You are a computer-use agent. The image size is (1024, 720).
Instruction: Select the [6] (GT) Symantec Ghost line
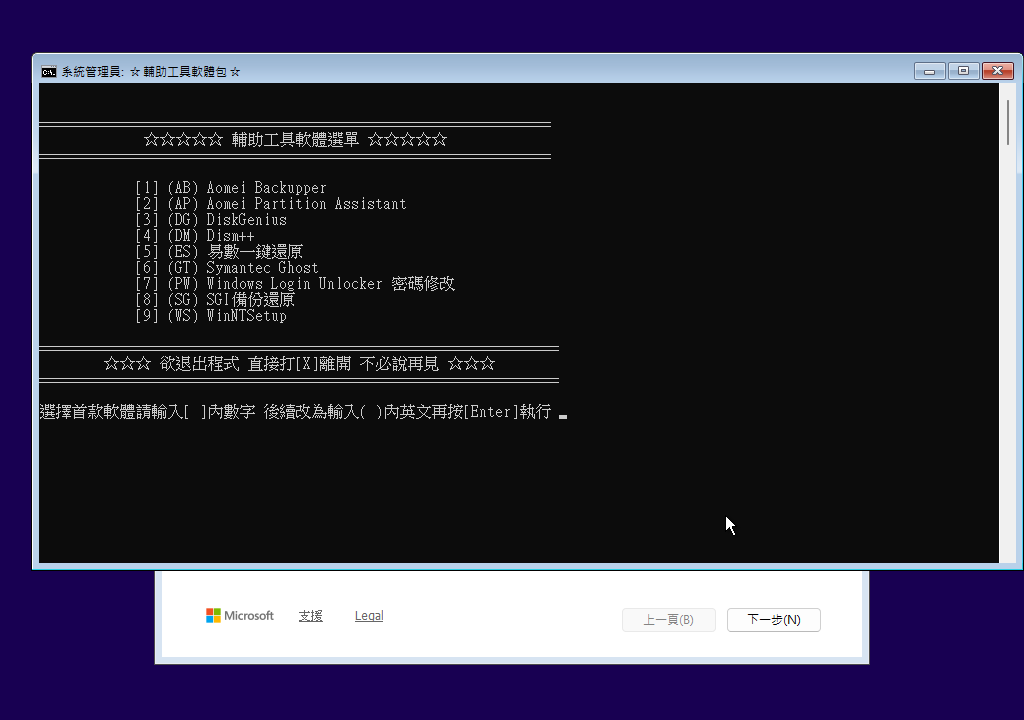point(227,268)
